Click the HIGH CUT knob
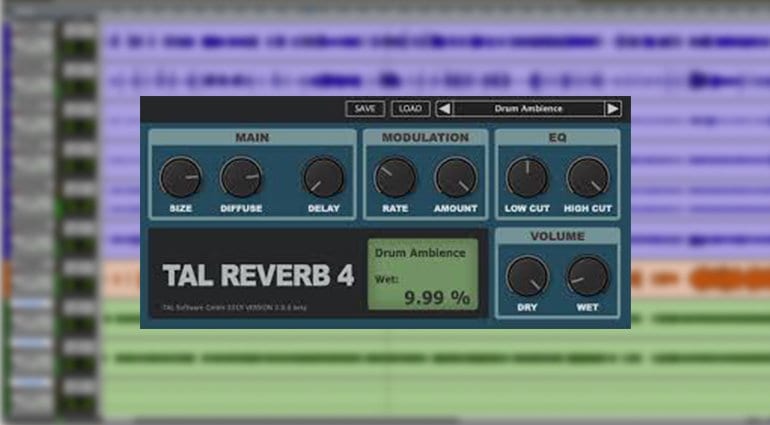The width and height of the screenshot is (770, 425). 587,177
